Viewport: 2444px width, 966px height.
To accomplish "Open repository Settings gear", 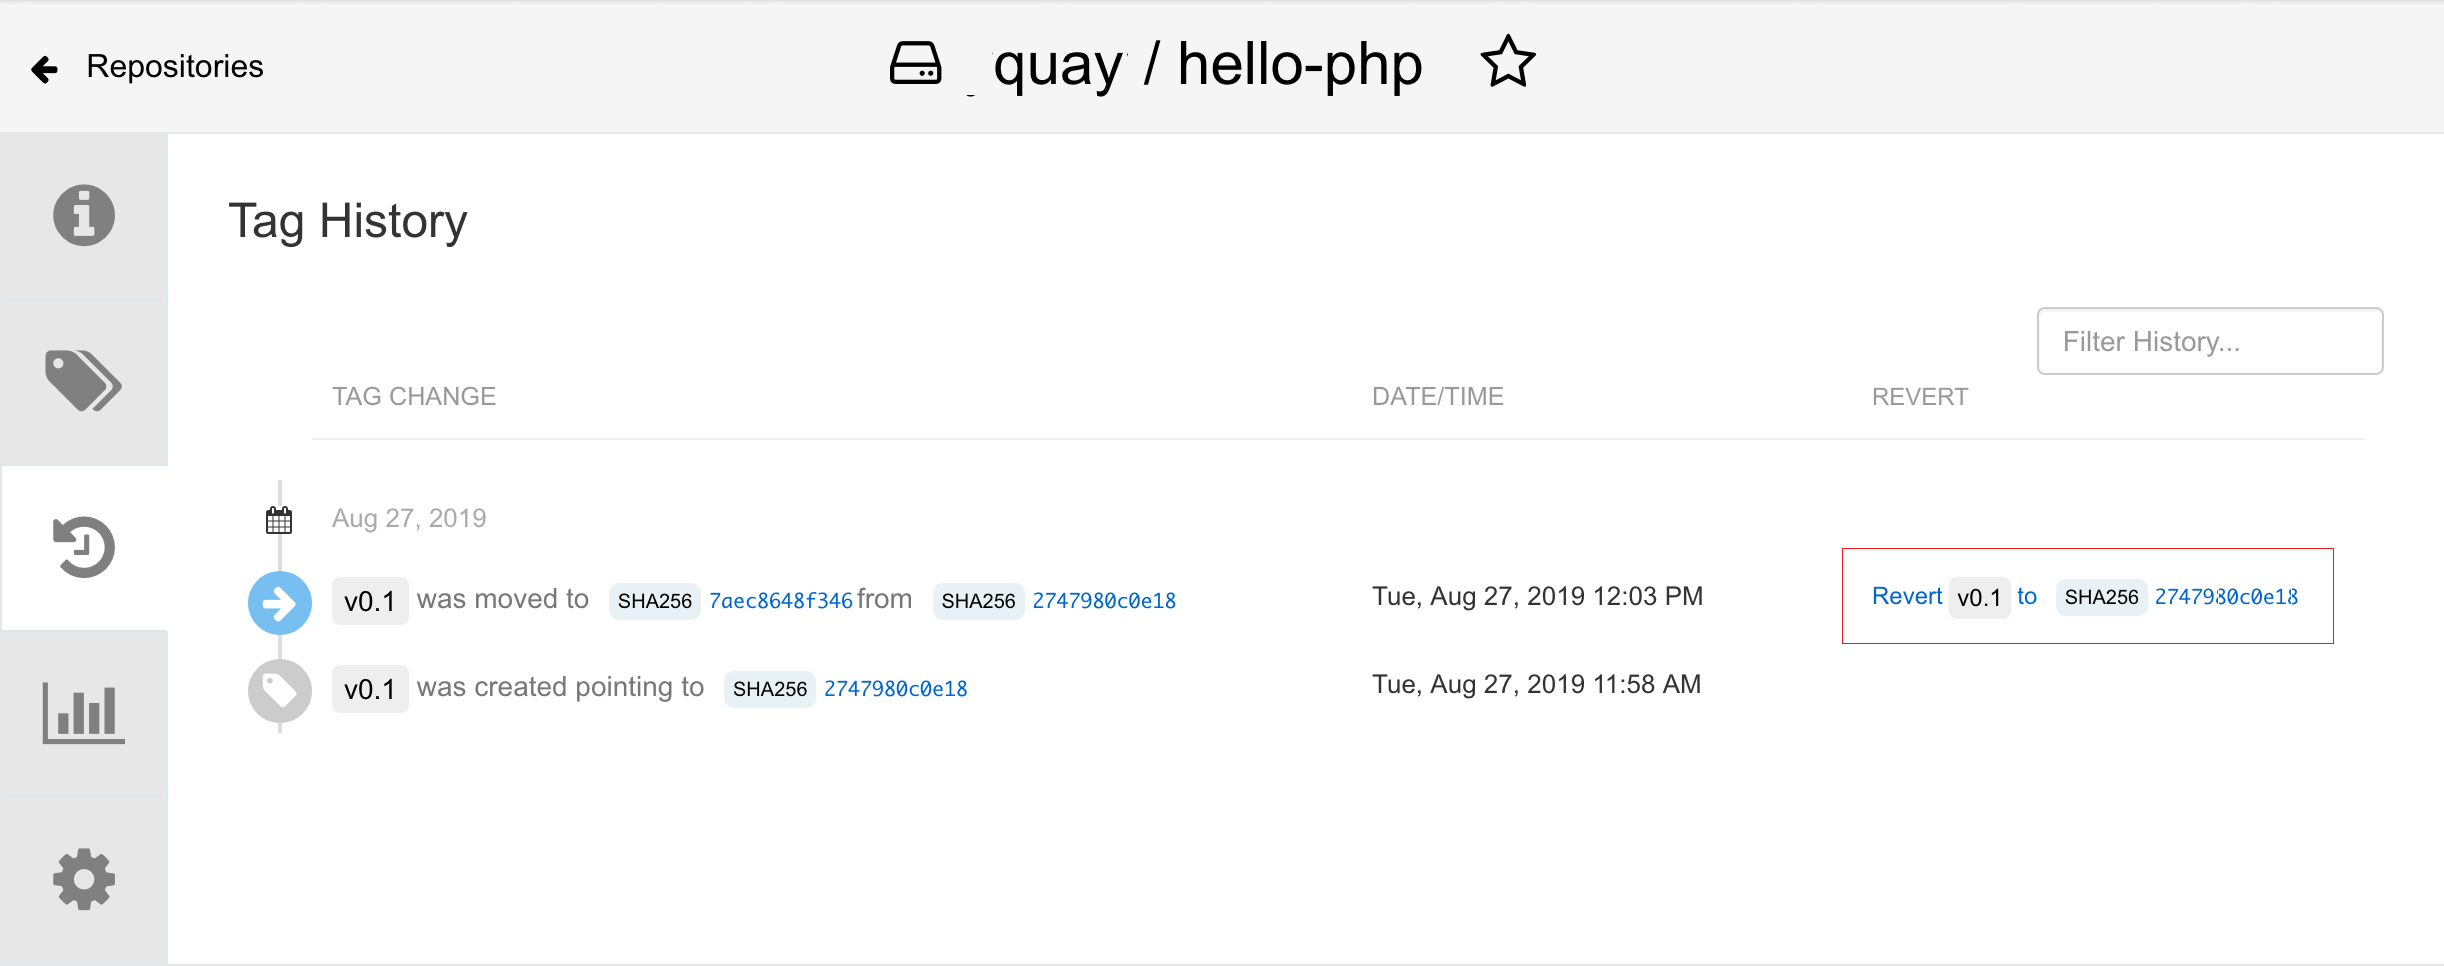I will pyautogui.click(x=83, y=879).
